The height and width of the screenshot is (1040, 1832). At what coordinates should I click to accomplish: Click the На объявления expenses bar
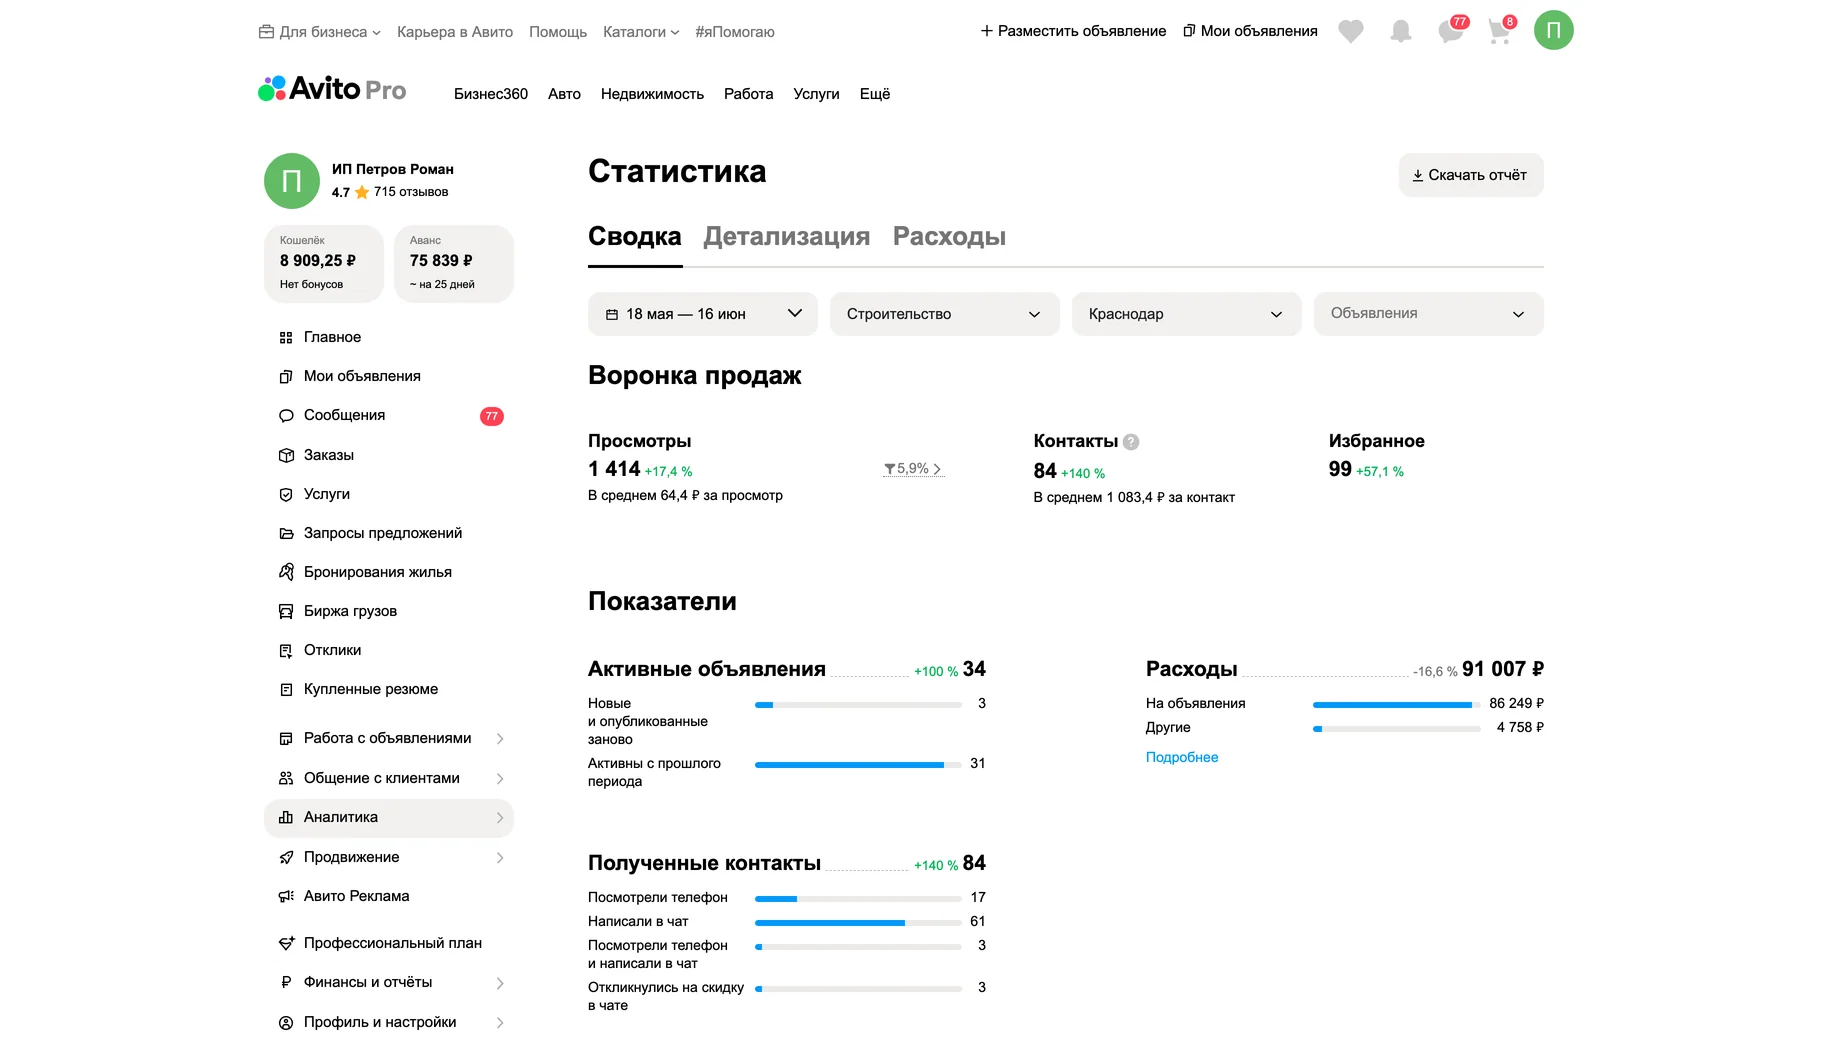[x=1396, y=705]
